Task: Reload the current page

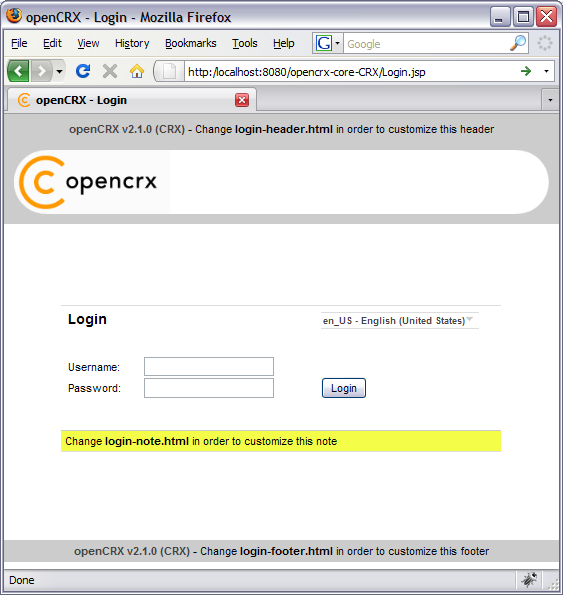Action: 83,71
